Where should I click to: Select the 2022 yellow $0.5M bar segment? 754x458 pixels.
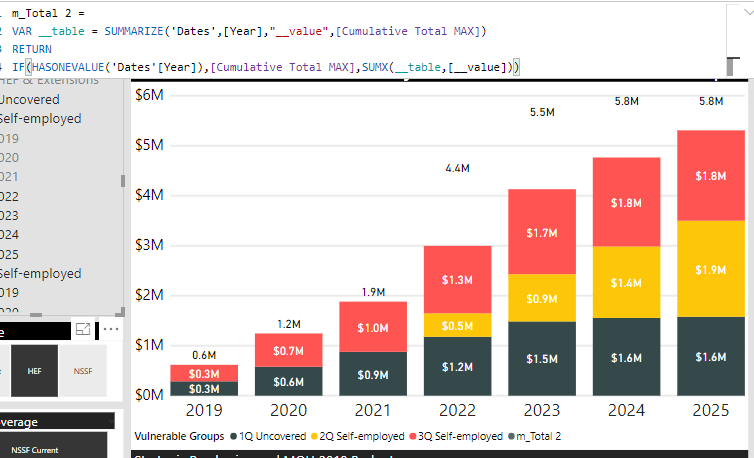[457, 325]
